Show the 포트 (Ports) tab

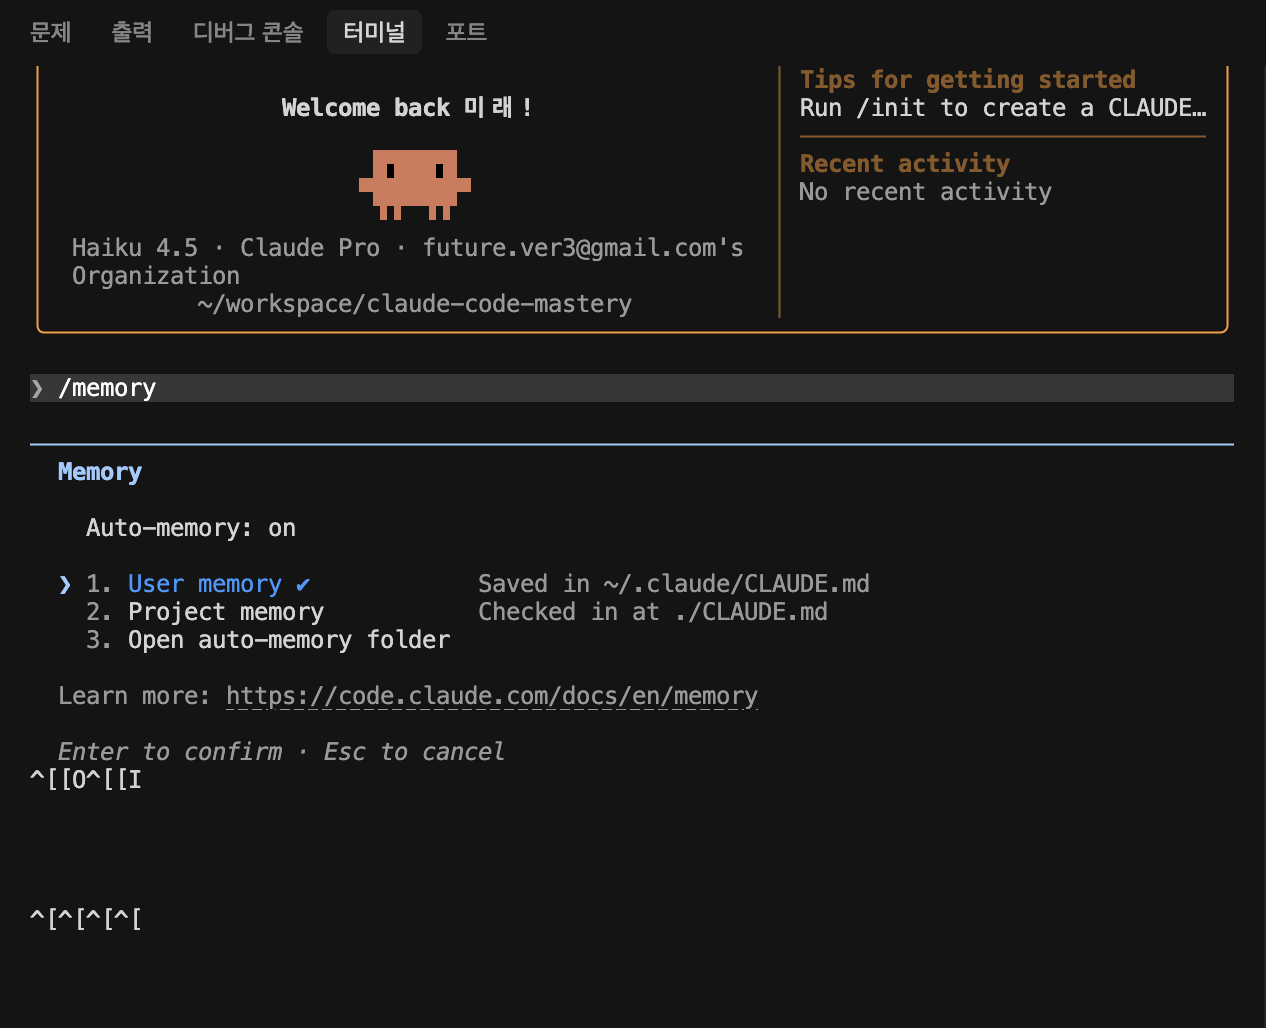pos(466,32)
